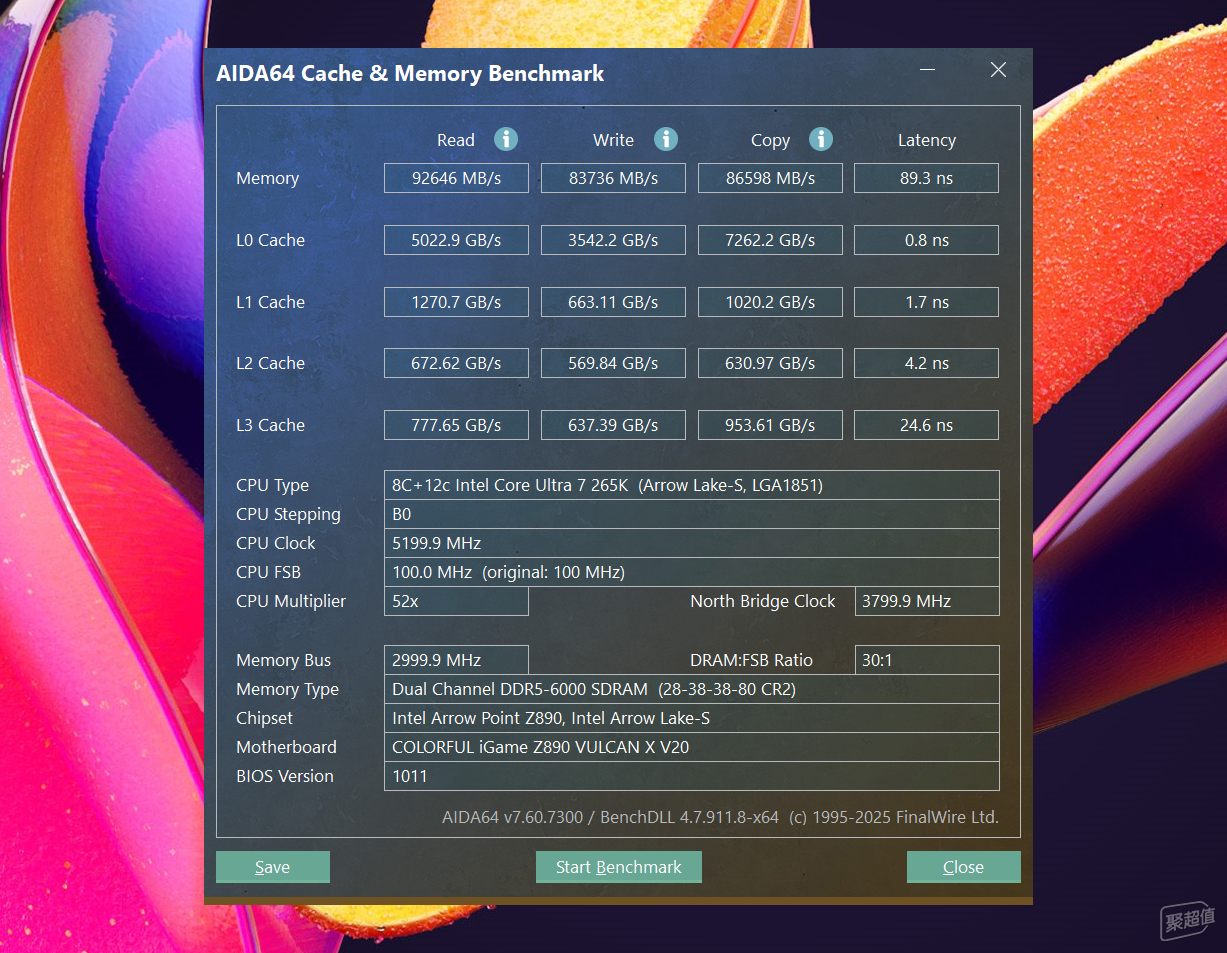Click L0 Cache read 5022.9 GB/s
The height and width of the screenshot is (953, 1227).
pos(456,240)
